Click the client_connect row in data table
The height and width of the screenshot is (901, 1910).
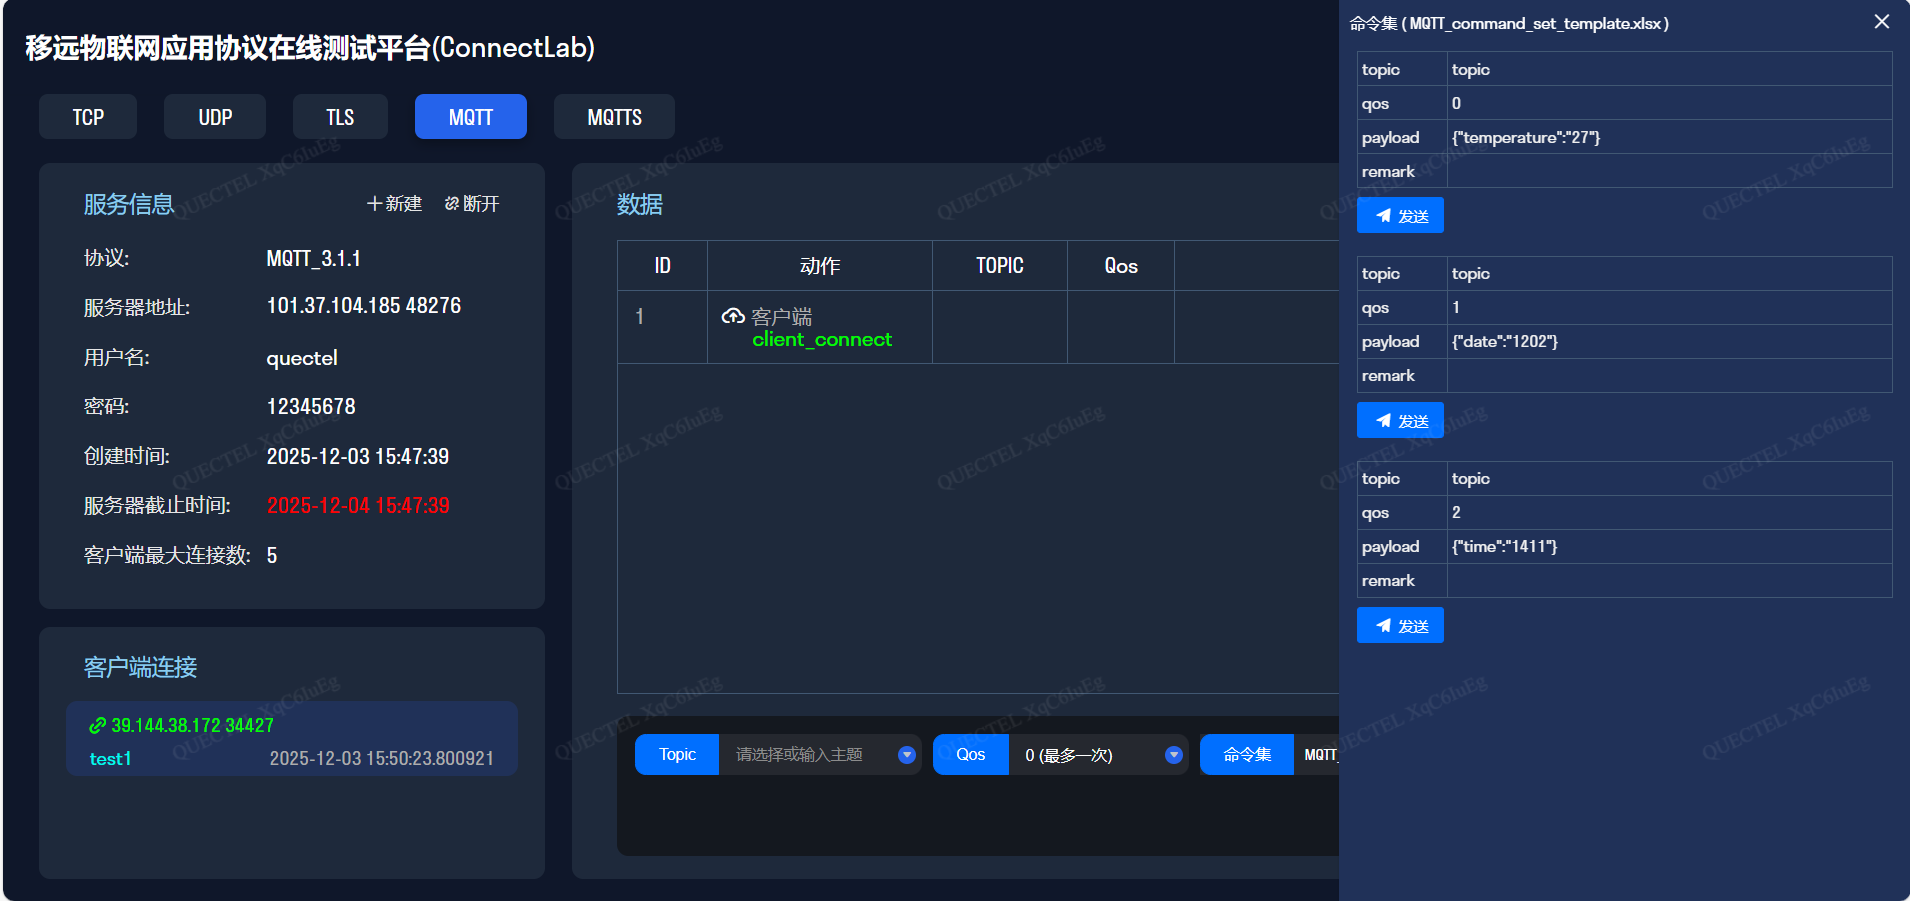(822, 340)
